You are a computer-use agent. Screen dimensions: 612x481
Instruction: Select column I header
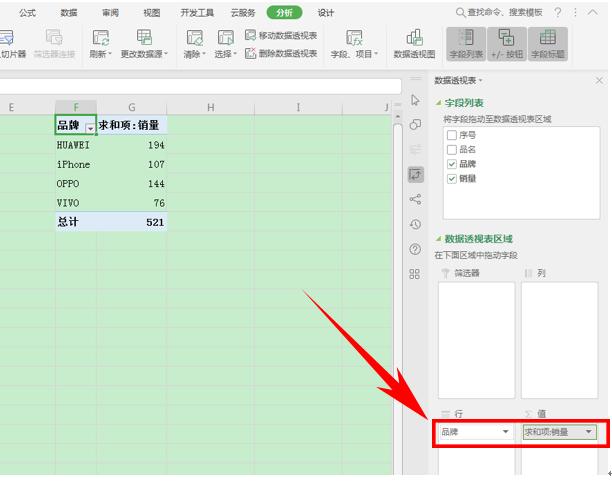[x=298, y=107]
